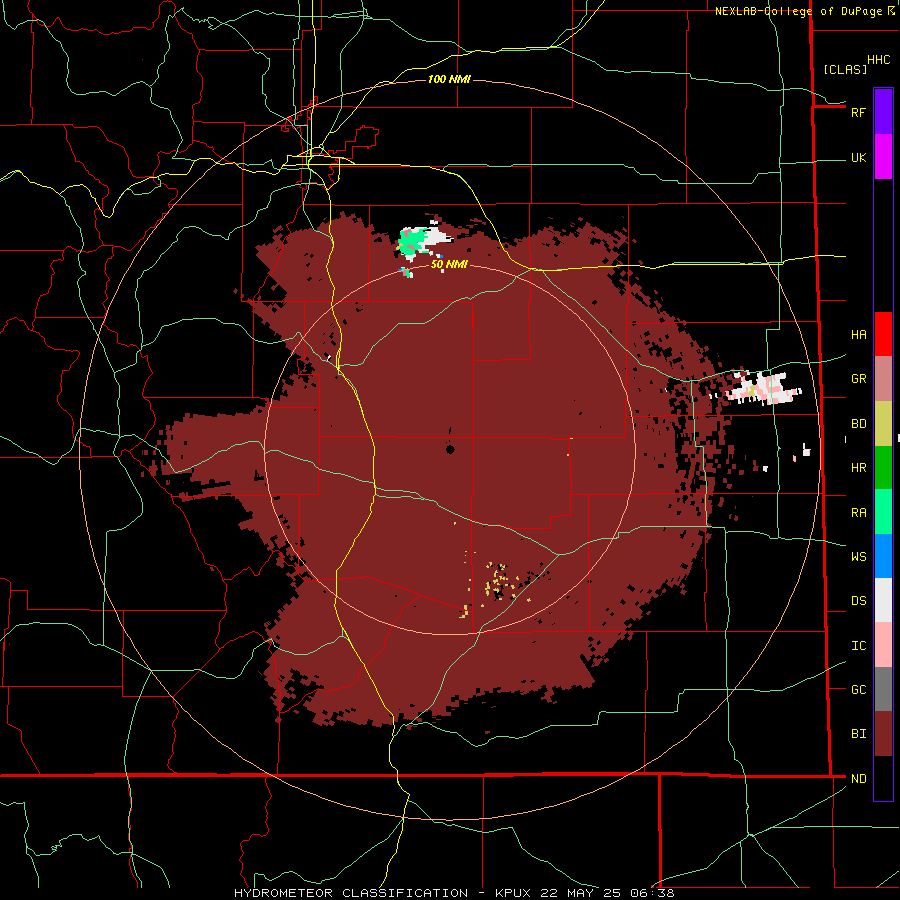
Task: Click the RF legend label
Action: (858, 112)
